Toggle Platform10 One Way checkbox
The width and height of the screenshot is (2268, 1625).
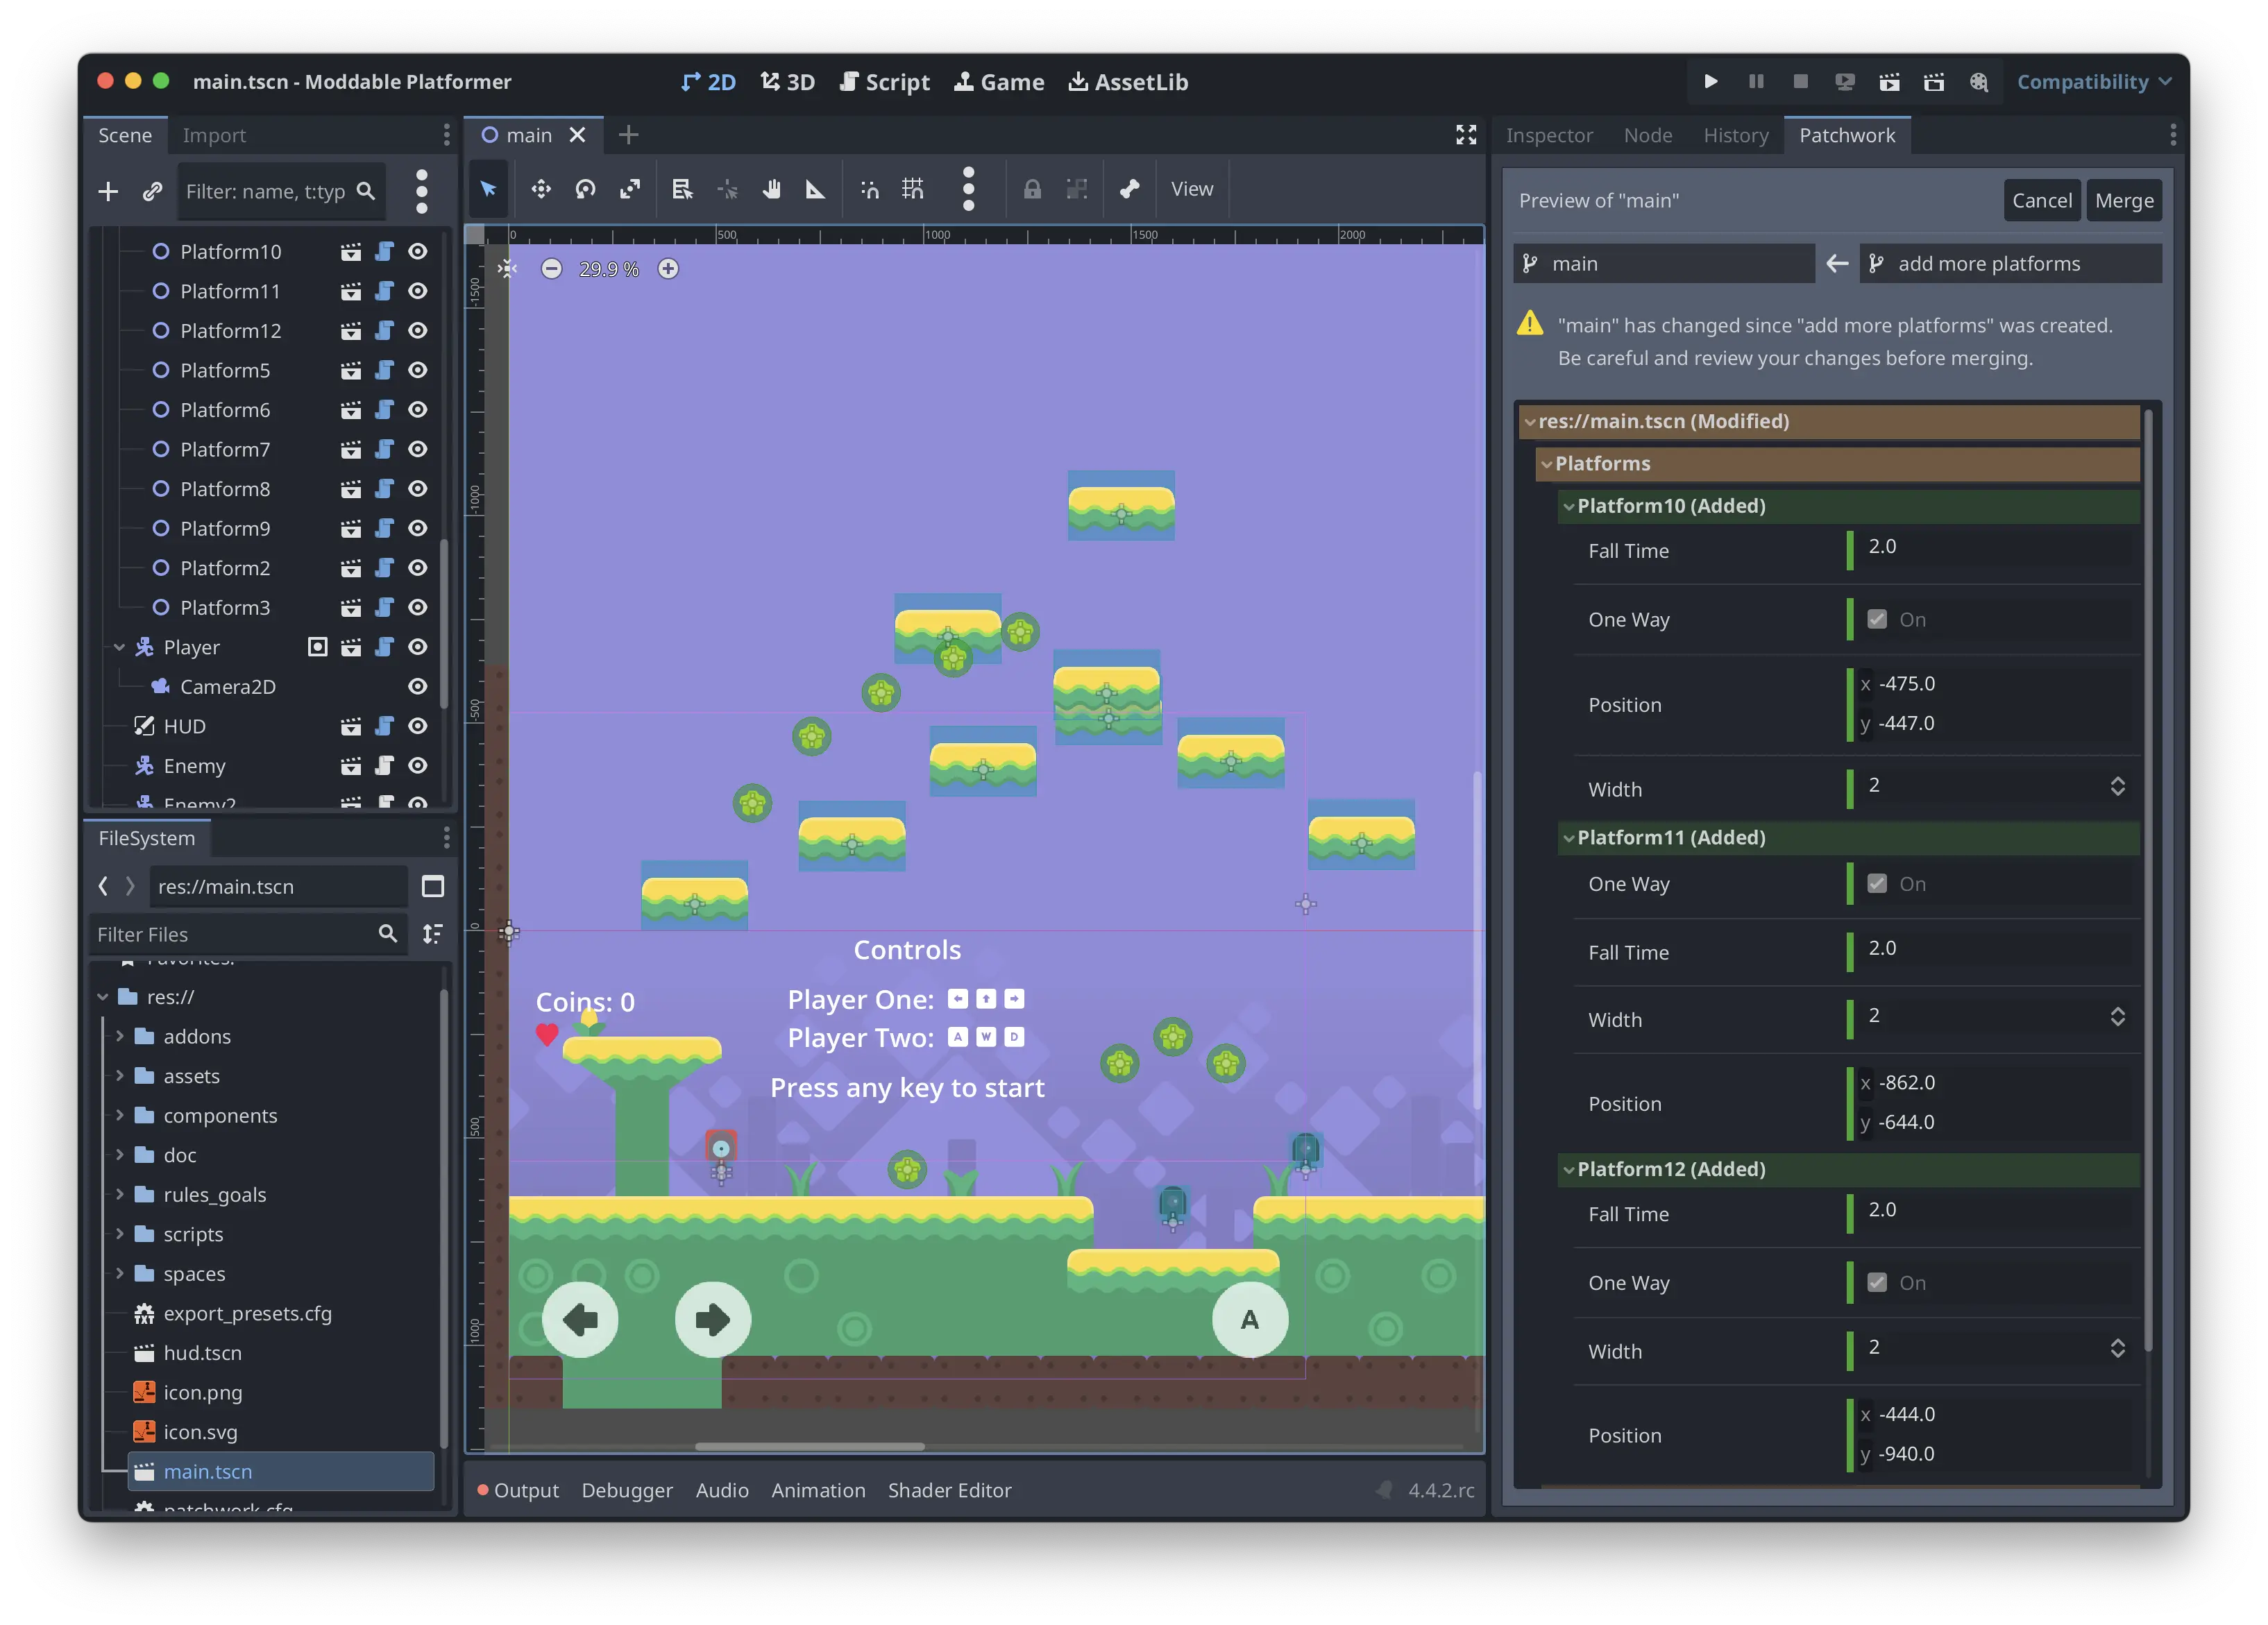tap(1877, 620)
